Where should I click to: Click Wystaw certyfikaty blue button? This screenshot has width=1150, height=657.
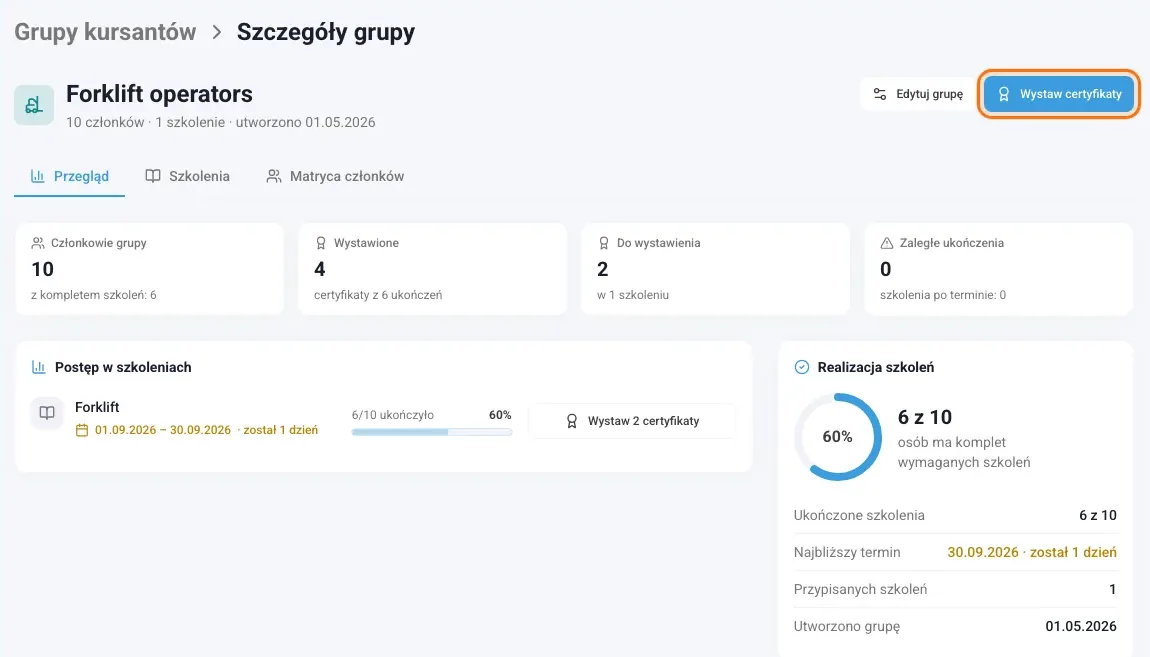[x=1058, y=94]
